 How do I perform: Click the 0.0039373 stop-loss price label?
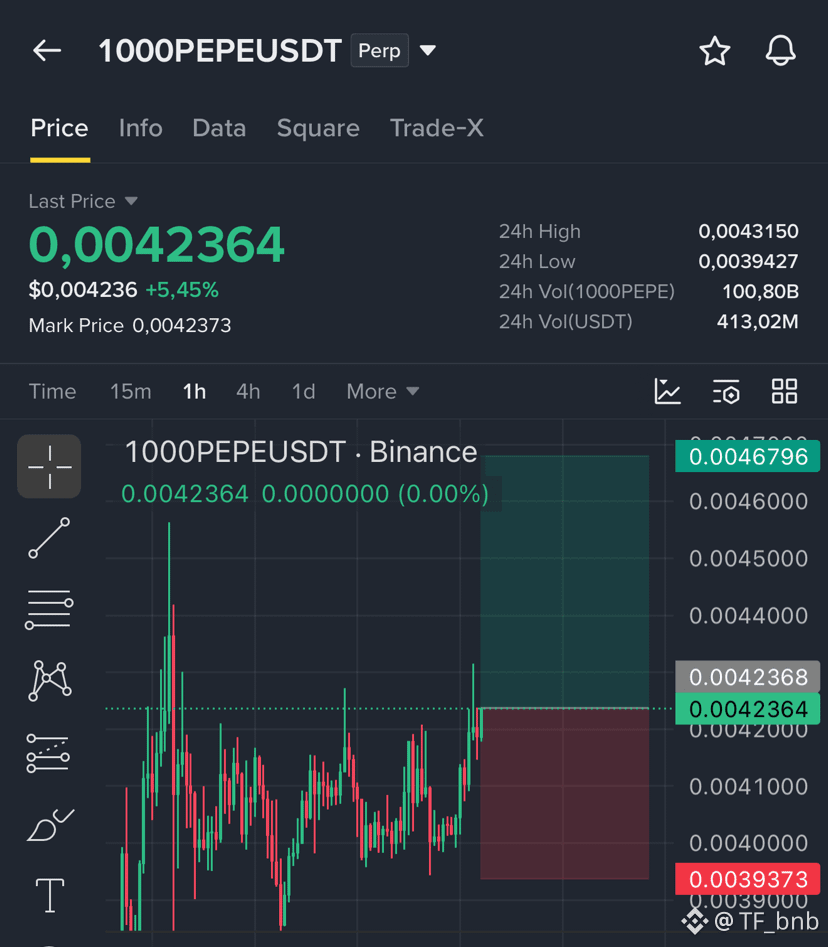tap(748, 879)
